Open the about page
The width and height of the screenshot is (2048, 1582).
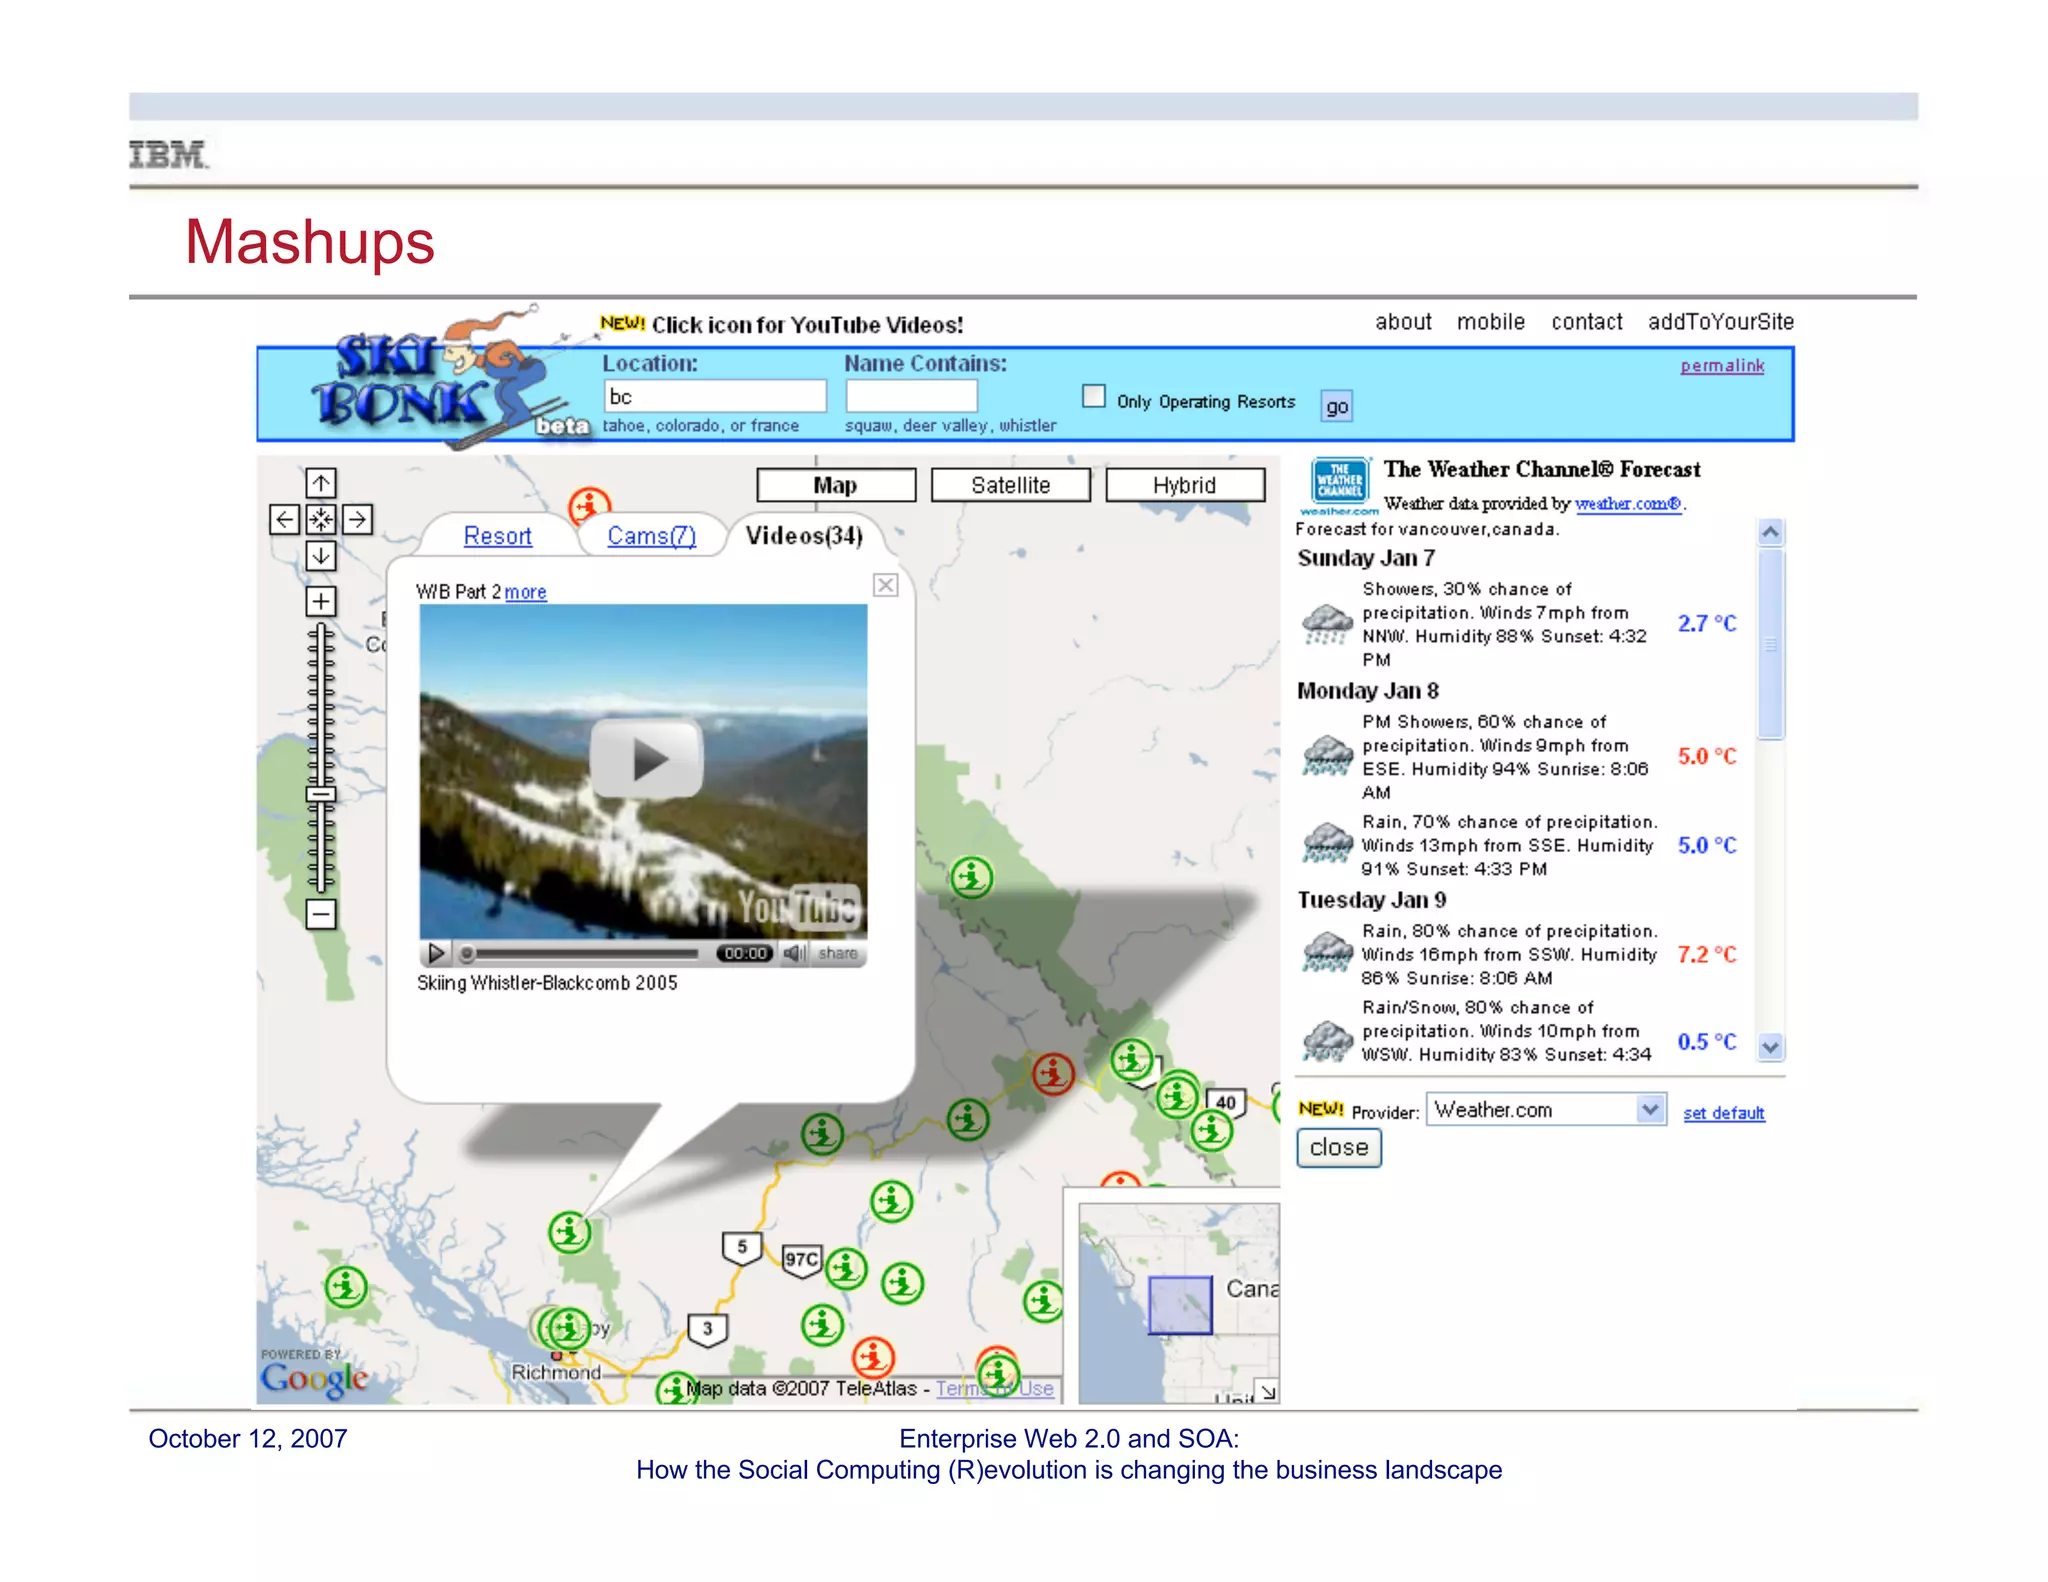[1403, 322]
